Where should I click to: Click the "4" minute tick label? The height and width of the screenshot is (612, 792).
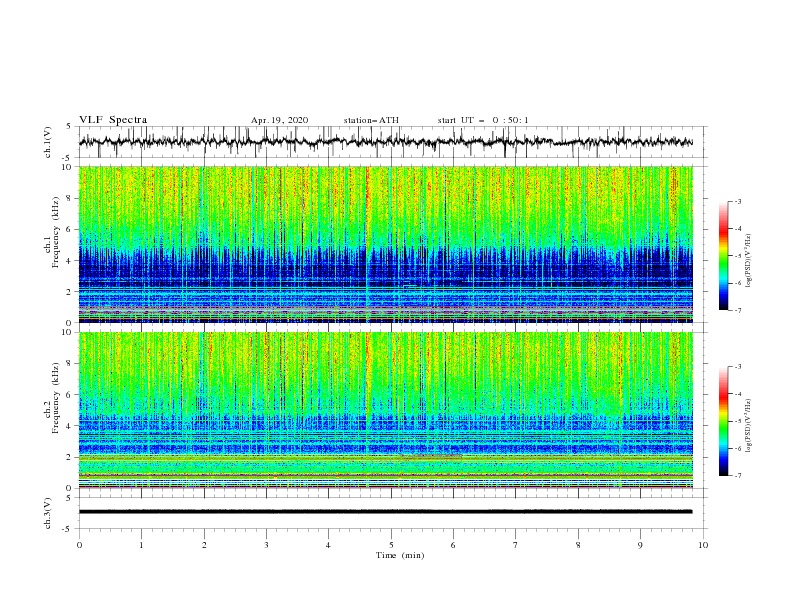328,545
